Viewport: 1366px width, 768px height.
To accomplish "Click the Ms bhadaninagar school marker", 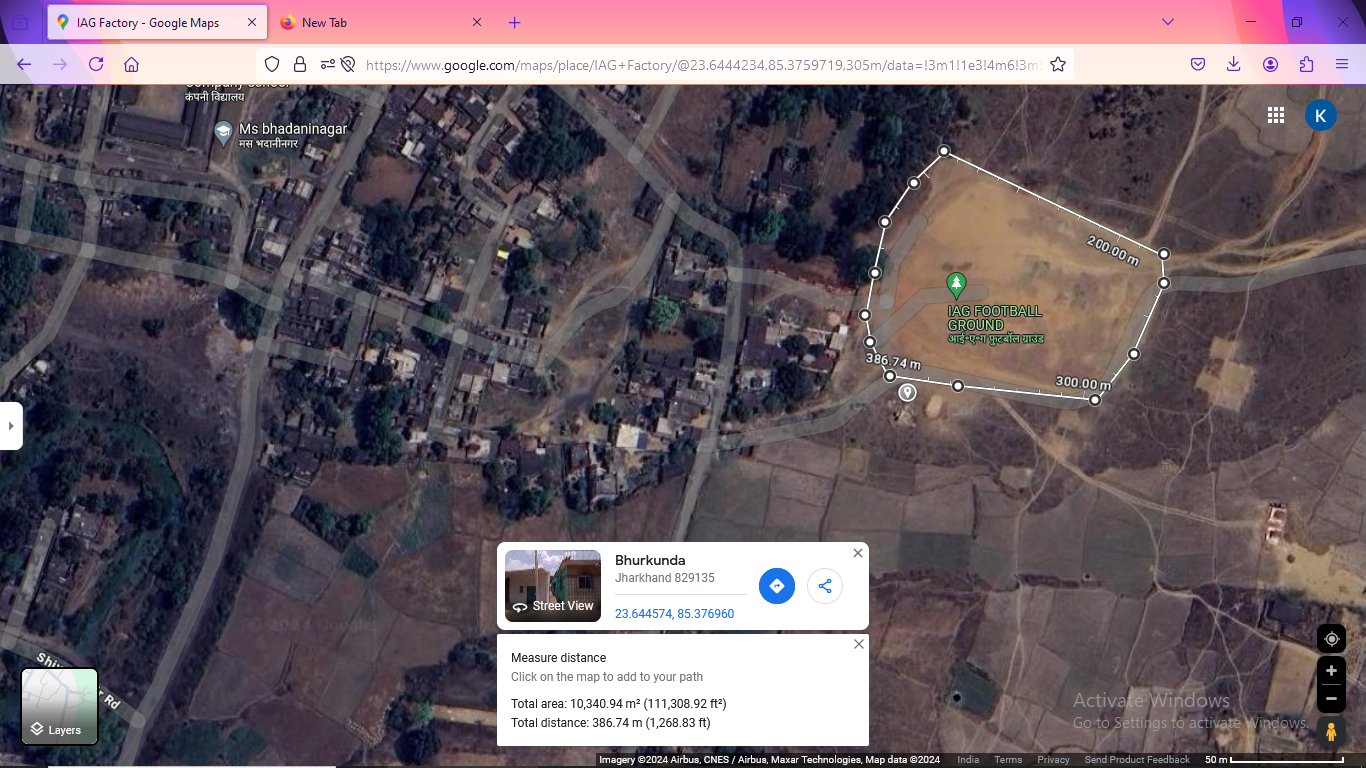I will [x=224, y=132].
